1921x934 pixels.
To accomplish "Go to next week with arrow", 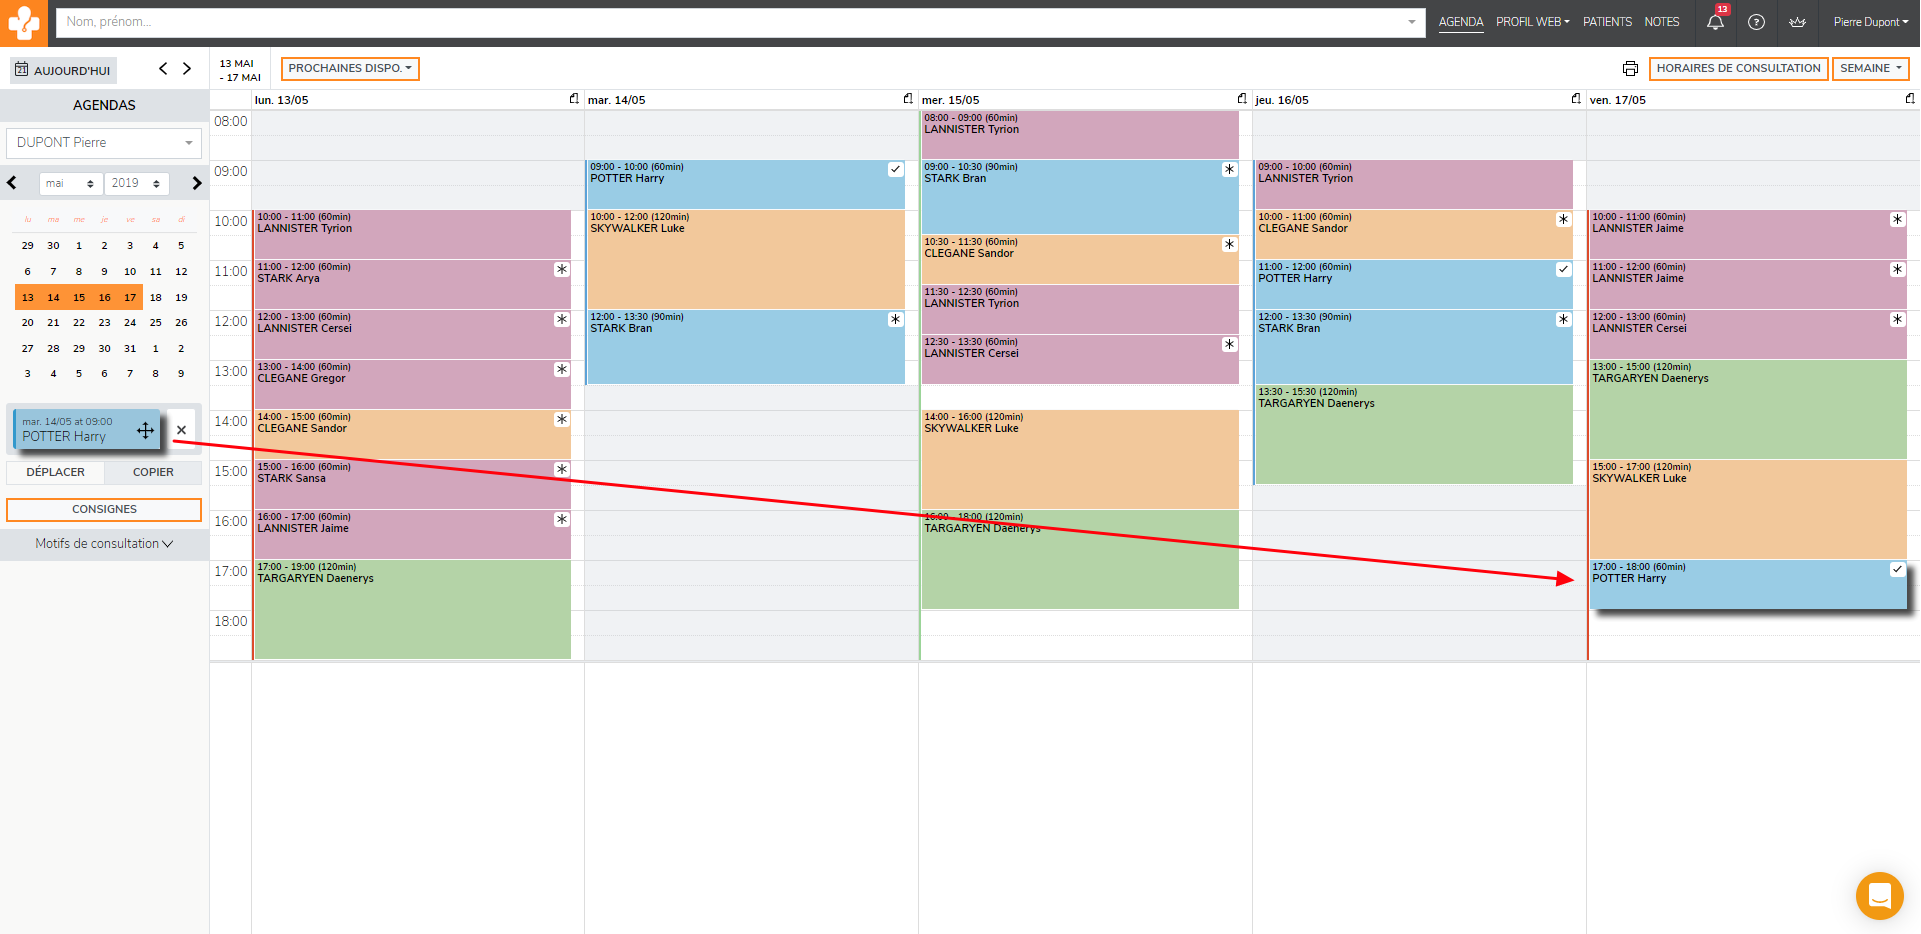I will (x=187, y=69).
